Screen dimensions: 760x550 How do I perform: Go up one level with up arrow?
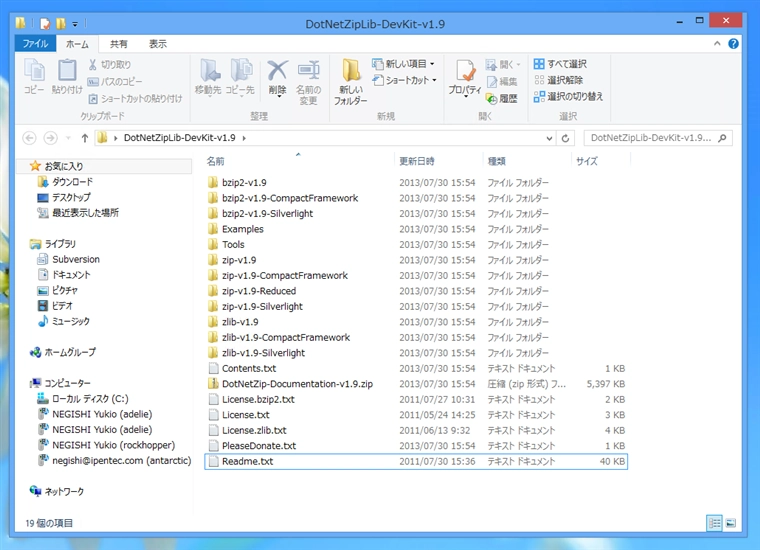point(85,138)
